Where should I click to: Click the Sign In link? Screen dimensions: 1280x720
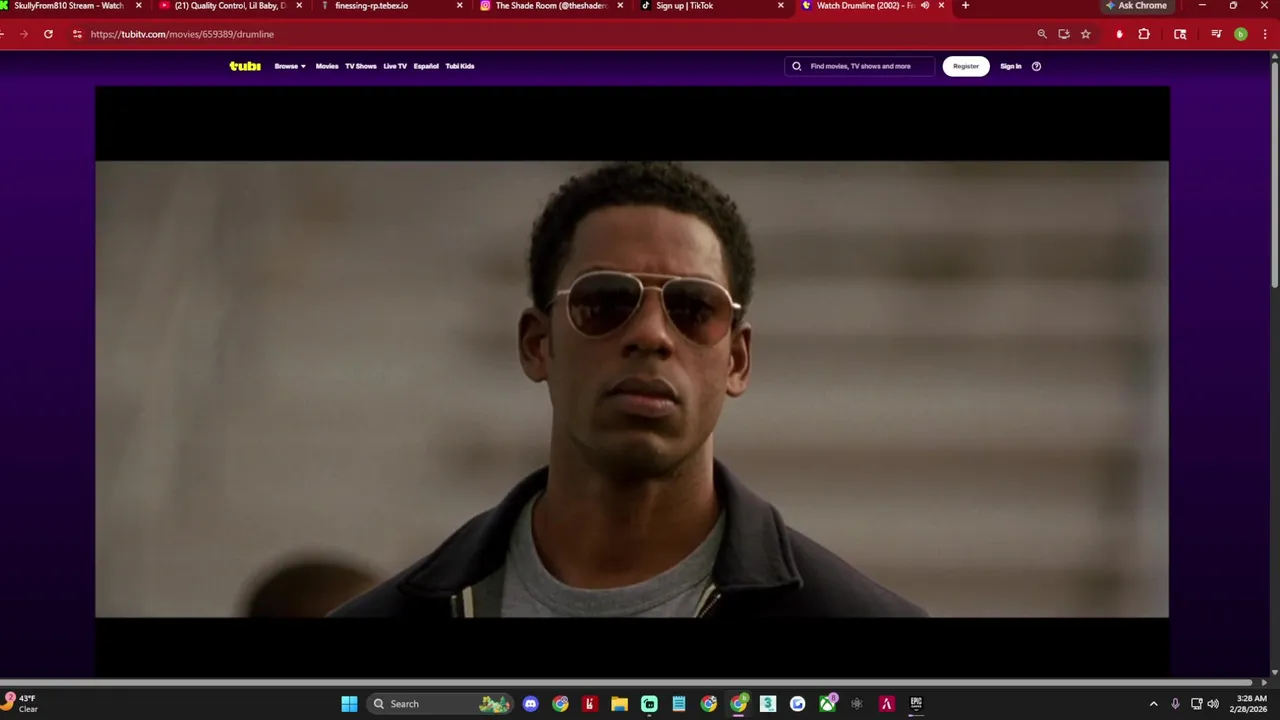point(1011,66)
